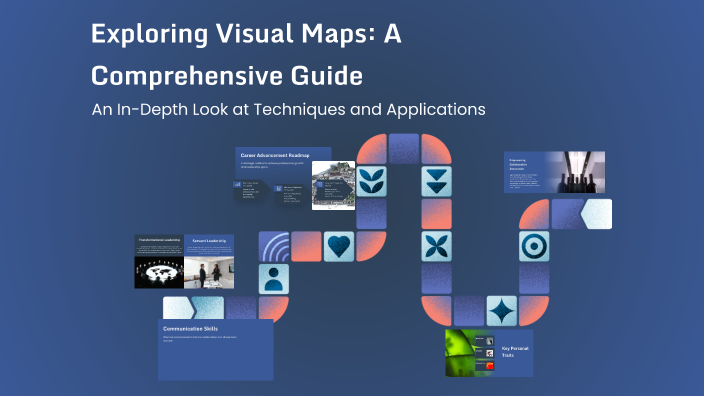704x396 pixels.
Task: Open the Career Advancement Roadmap slide
Action: click(x=295, y=178)
